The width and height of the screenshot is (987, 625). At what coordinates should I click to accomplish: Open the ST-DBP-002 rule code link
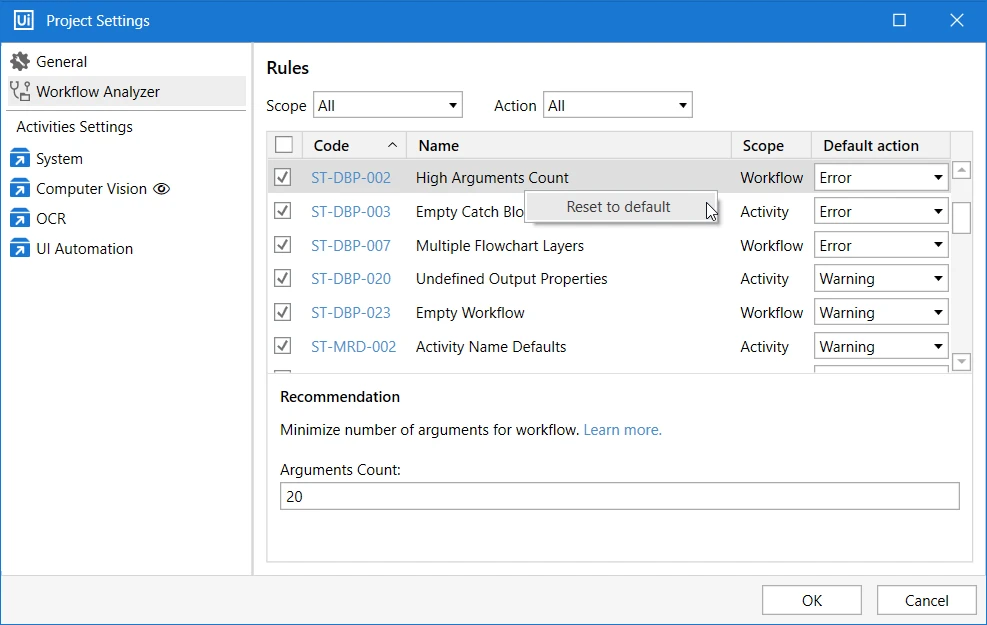(x=351, y=178)
